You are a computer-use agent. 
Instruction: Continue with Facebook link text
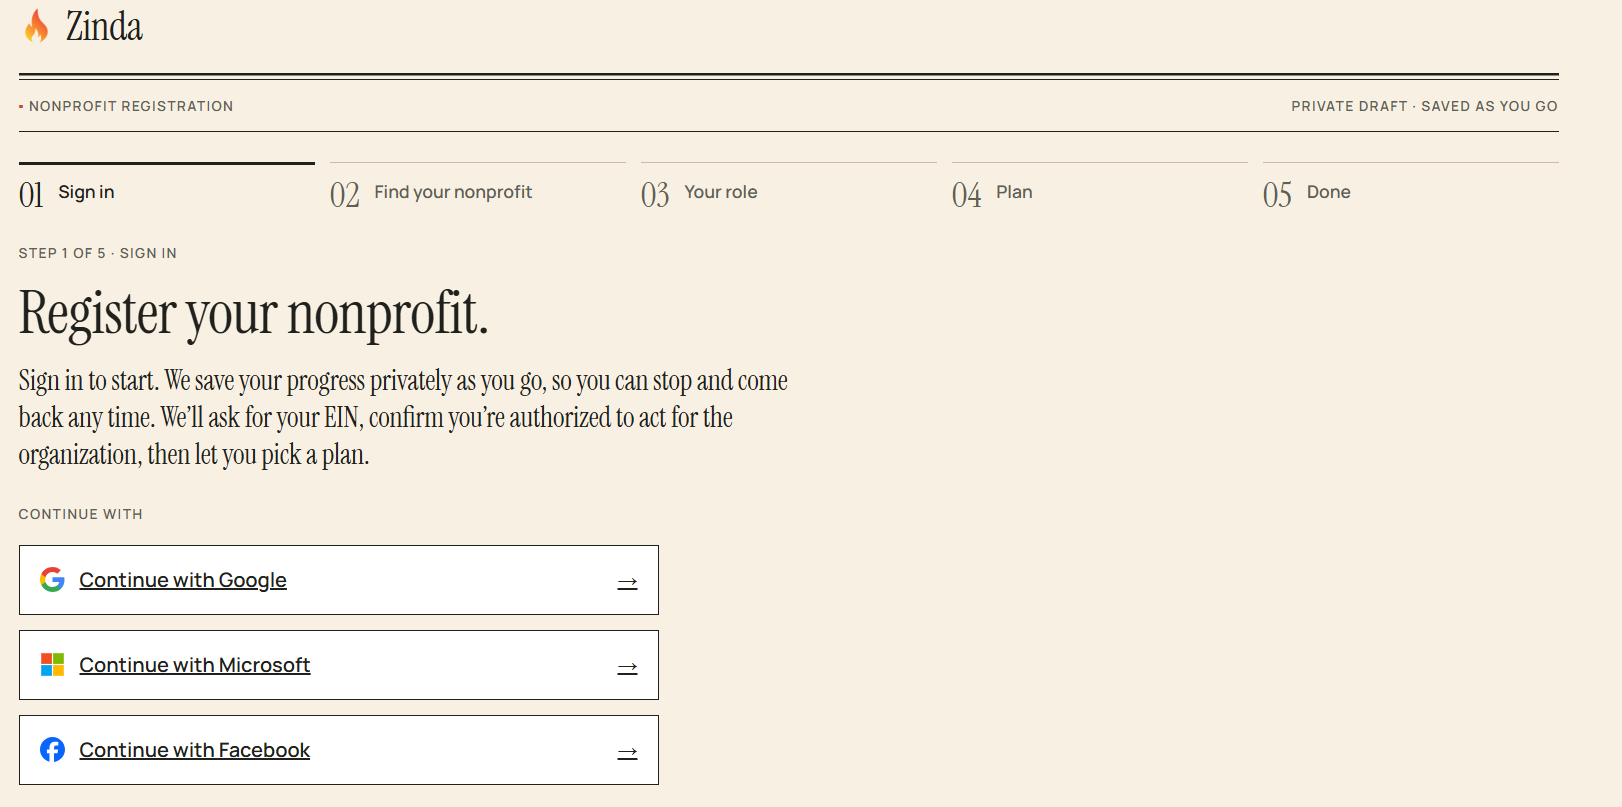(195, 750)
